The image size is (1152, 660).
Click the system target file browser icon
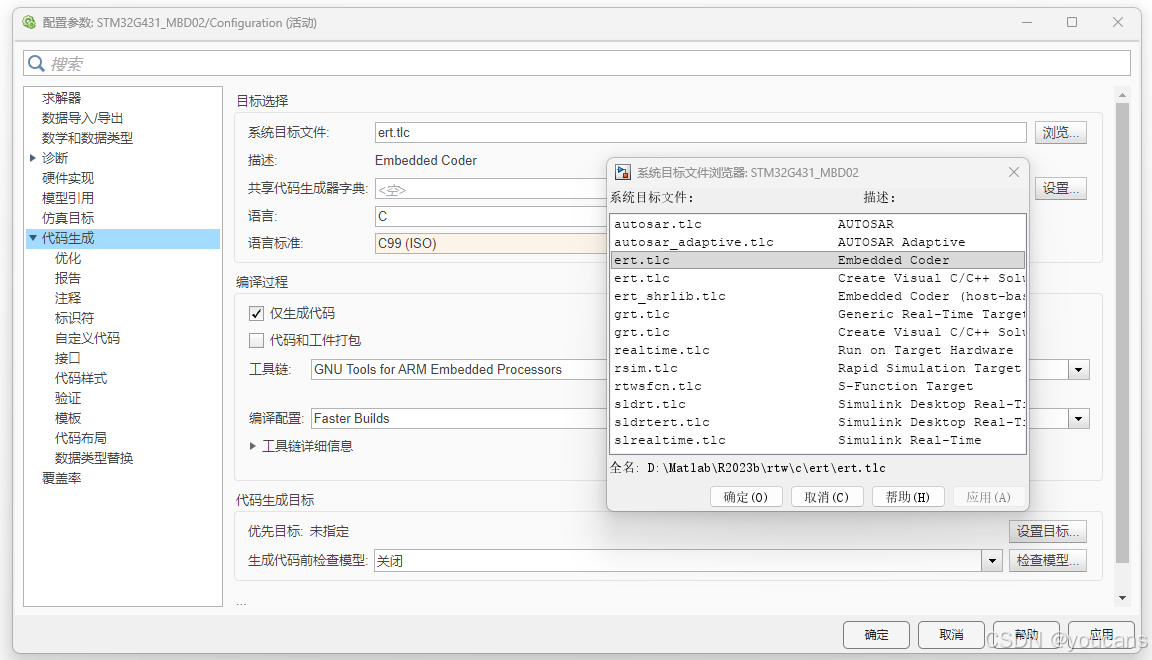pyautogui.click(x=623, y=172)
